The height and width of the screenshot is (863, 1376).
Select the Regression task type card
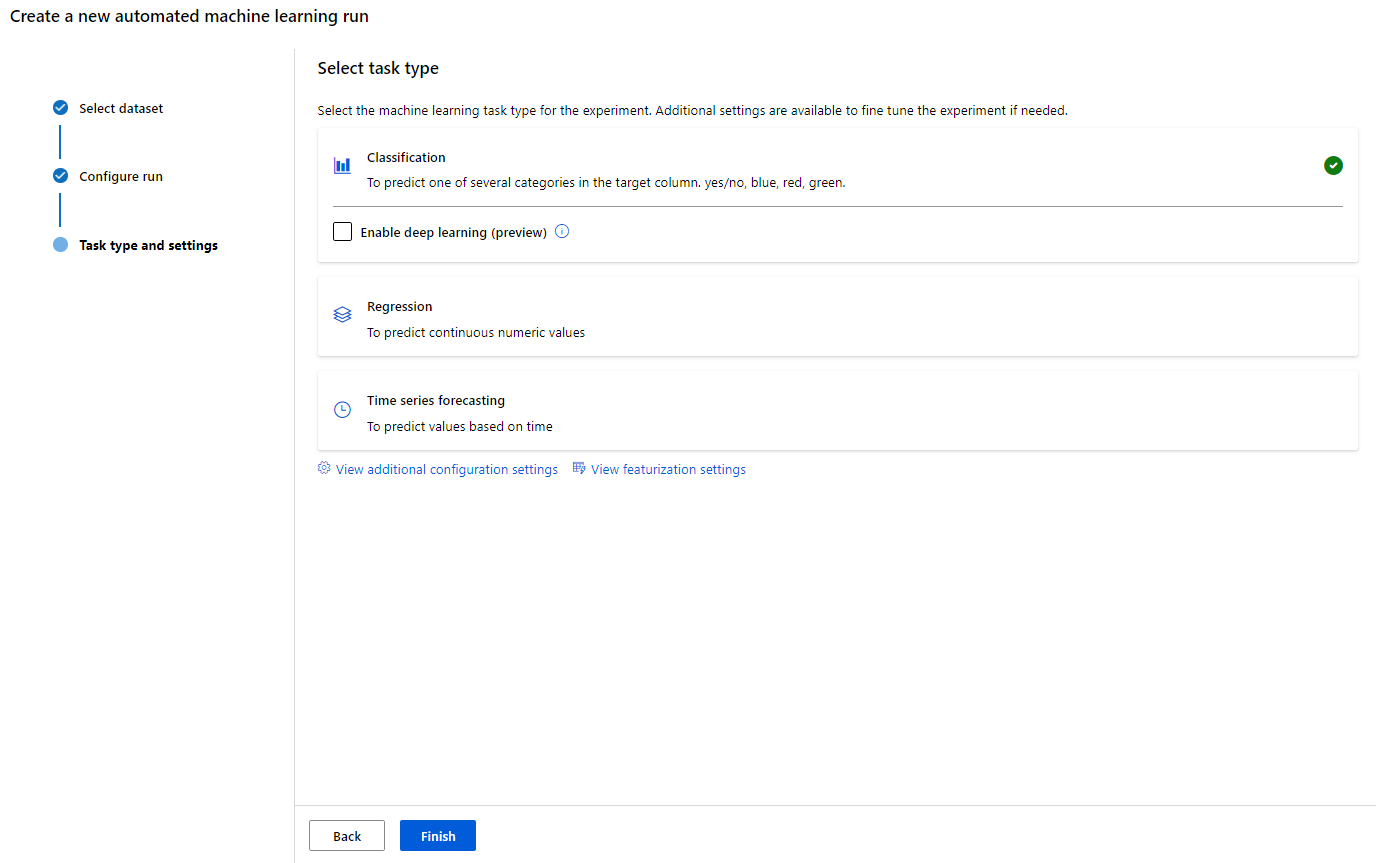click(836, 317)
